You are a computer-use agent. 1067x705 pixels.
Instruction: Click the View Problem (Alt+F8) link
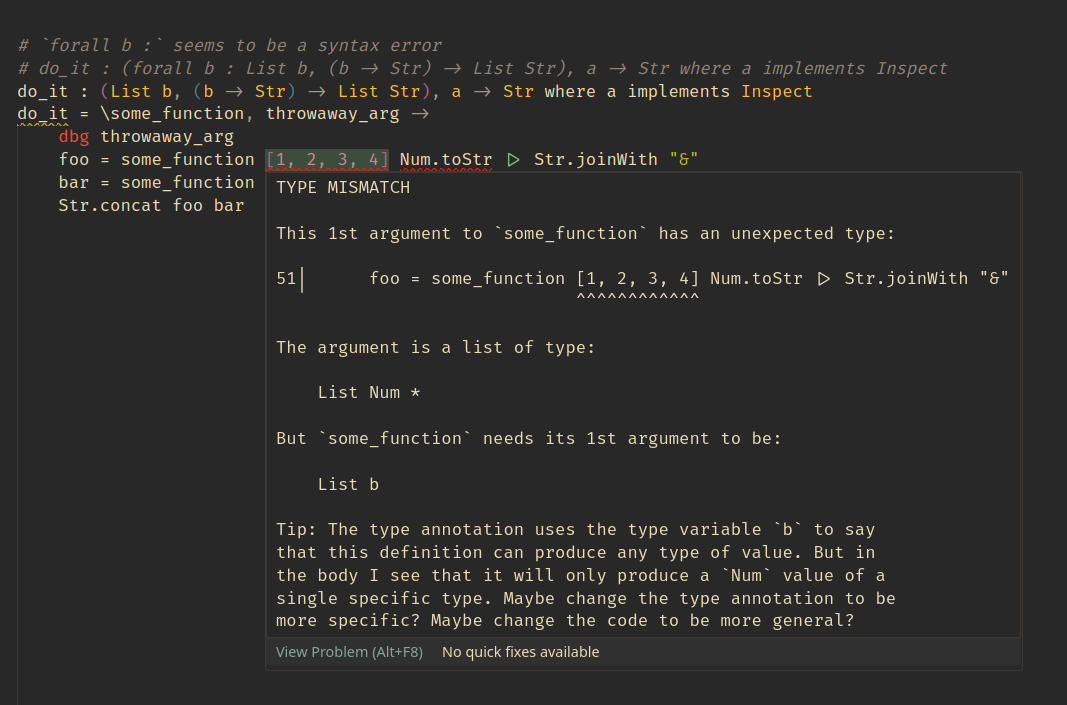(349, 652)
